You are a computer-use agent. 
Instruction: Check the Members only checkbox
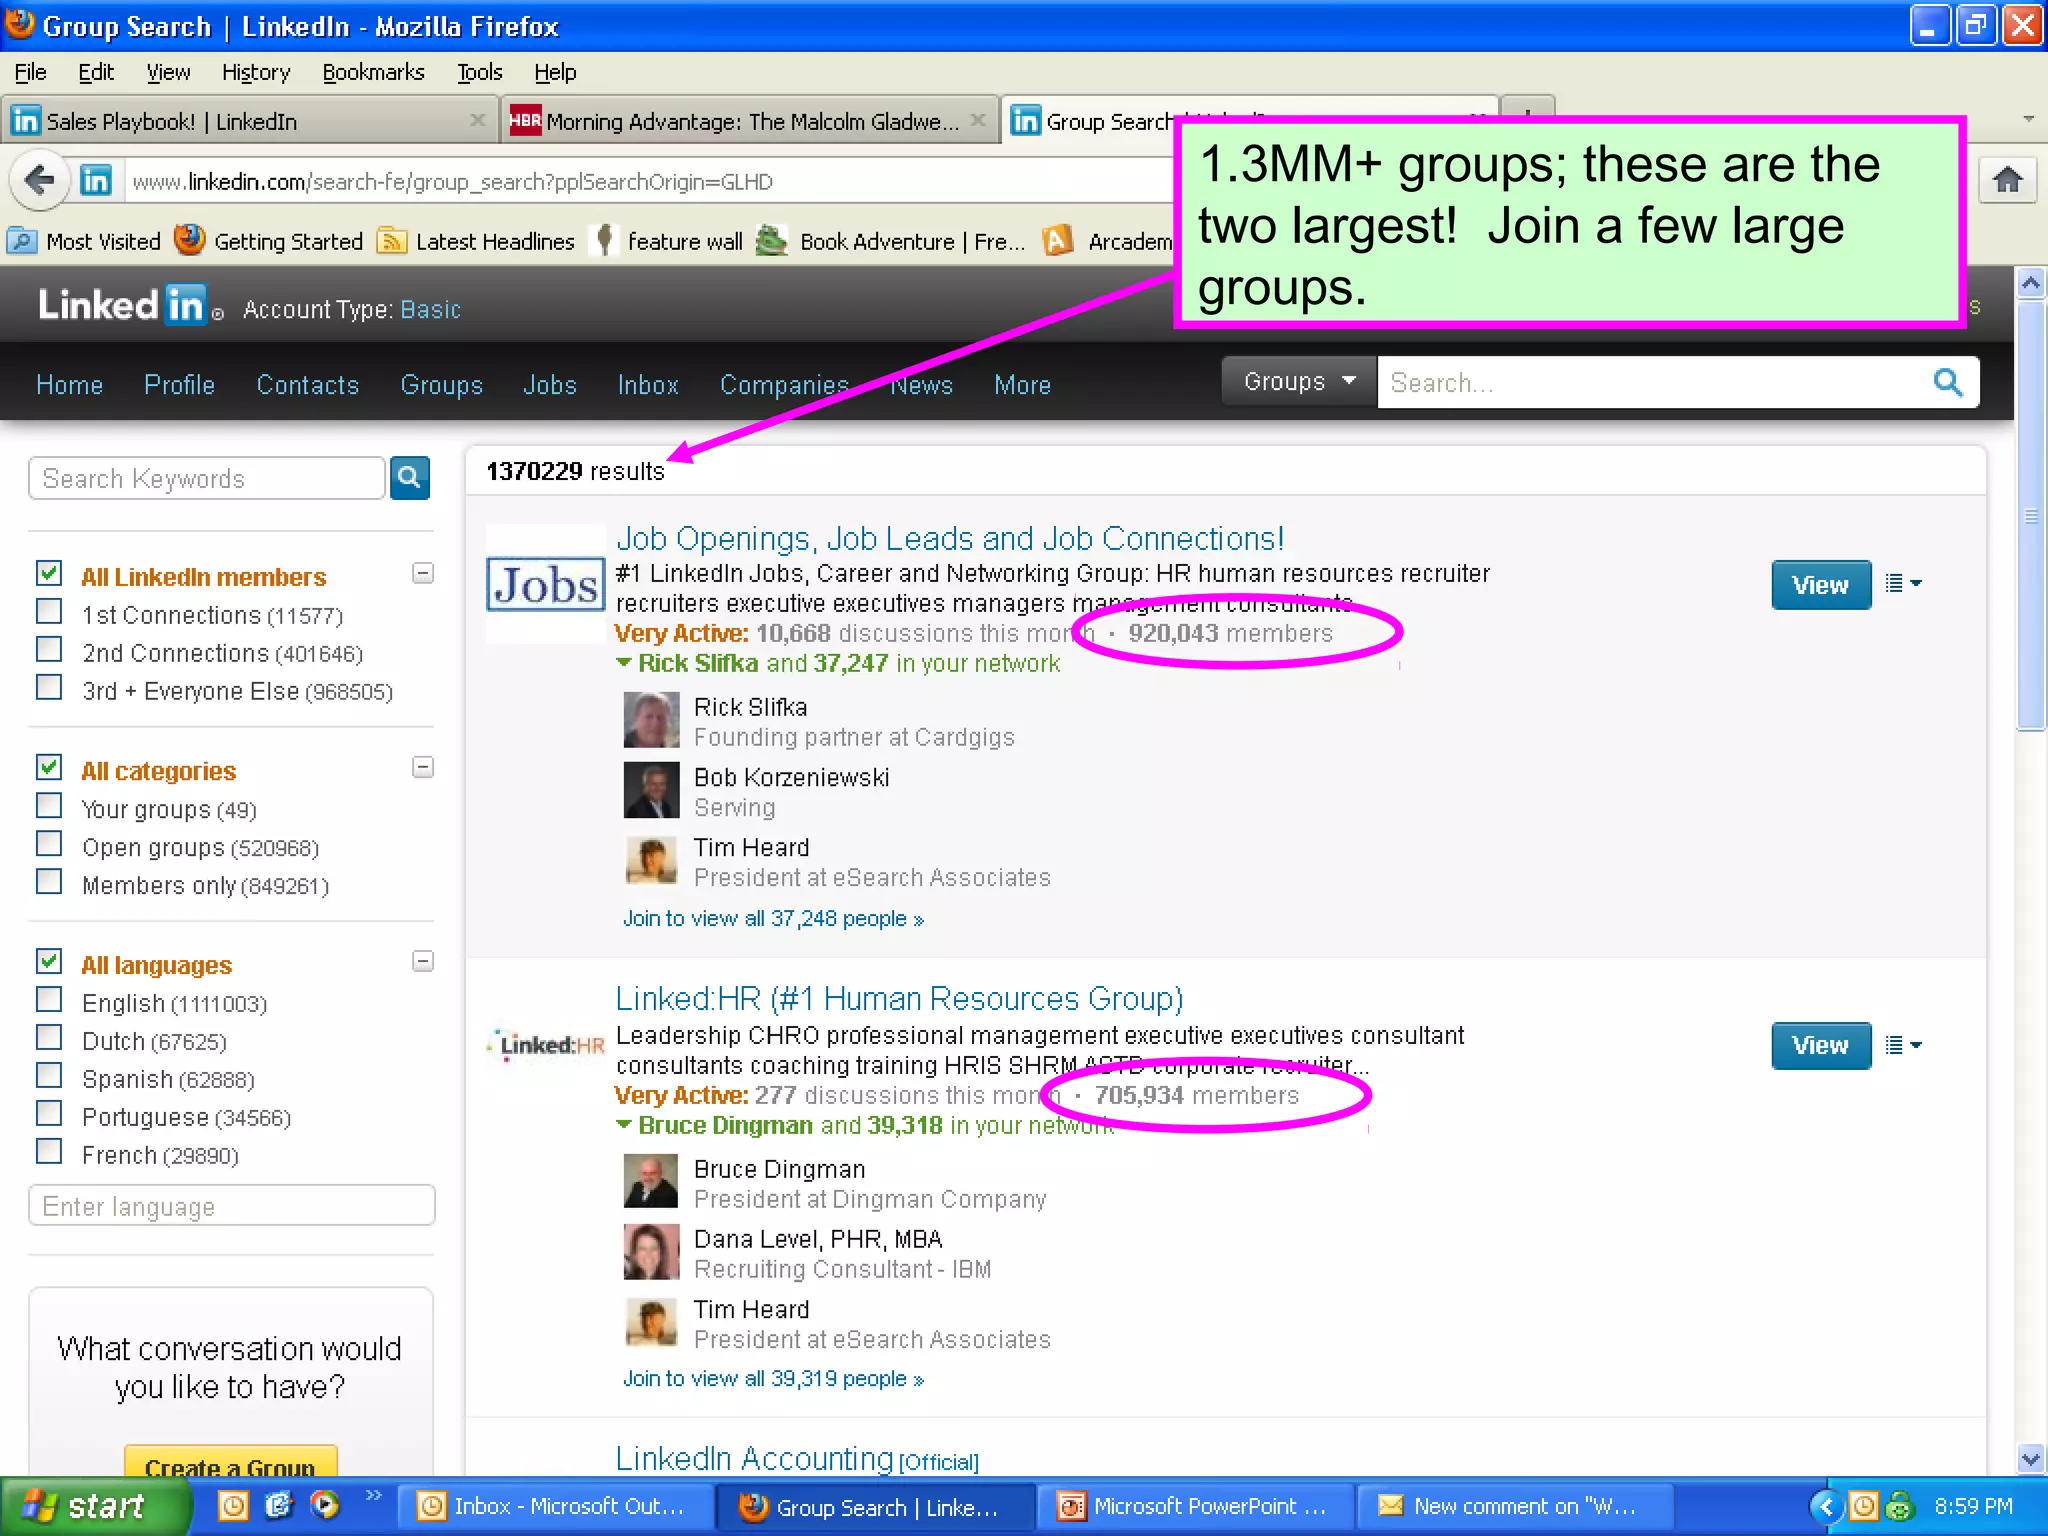(x=49, y=881)
